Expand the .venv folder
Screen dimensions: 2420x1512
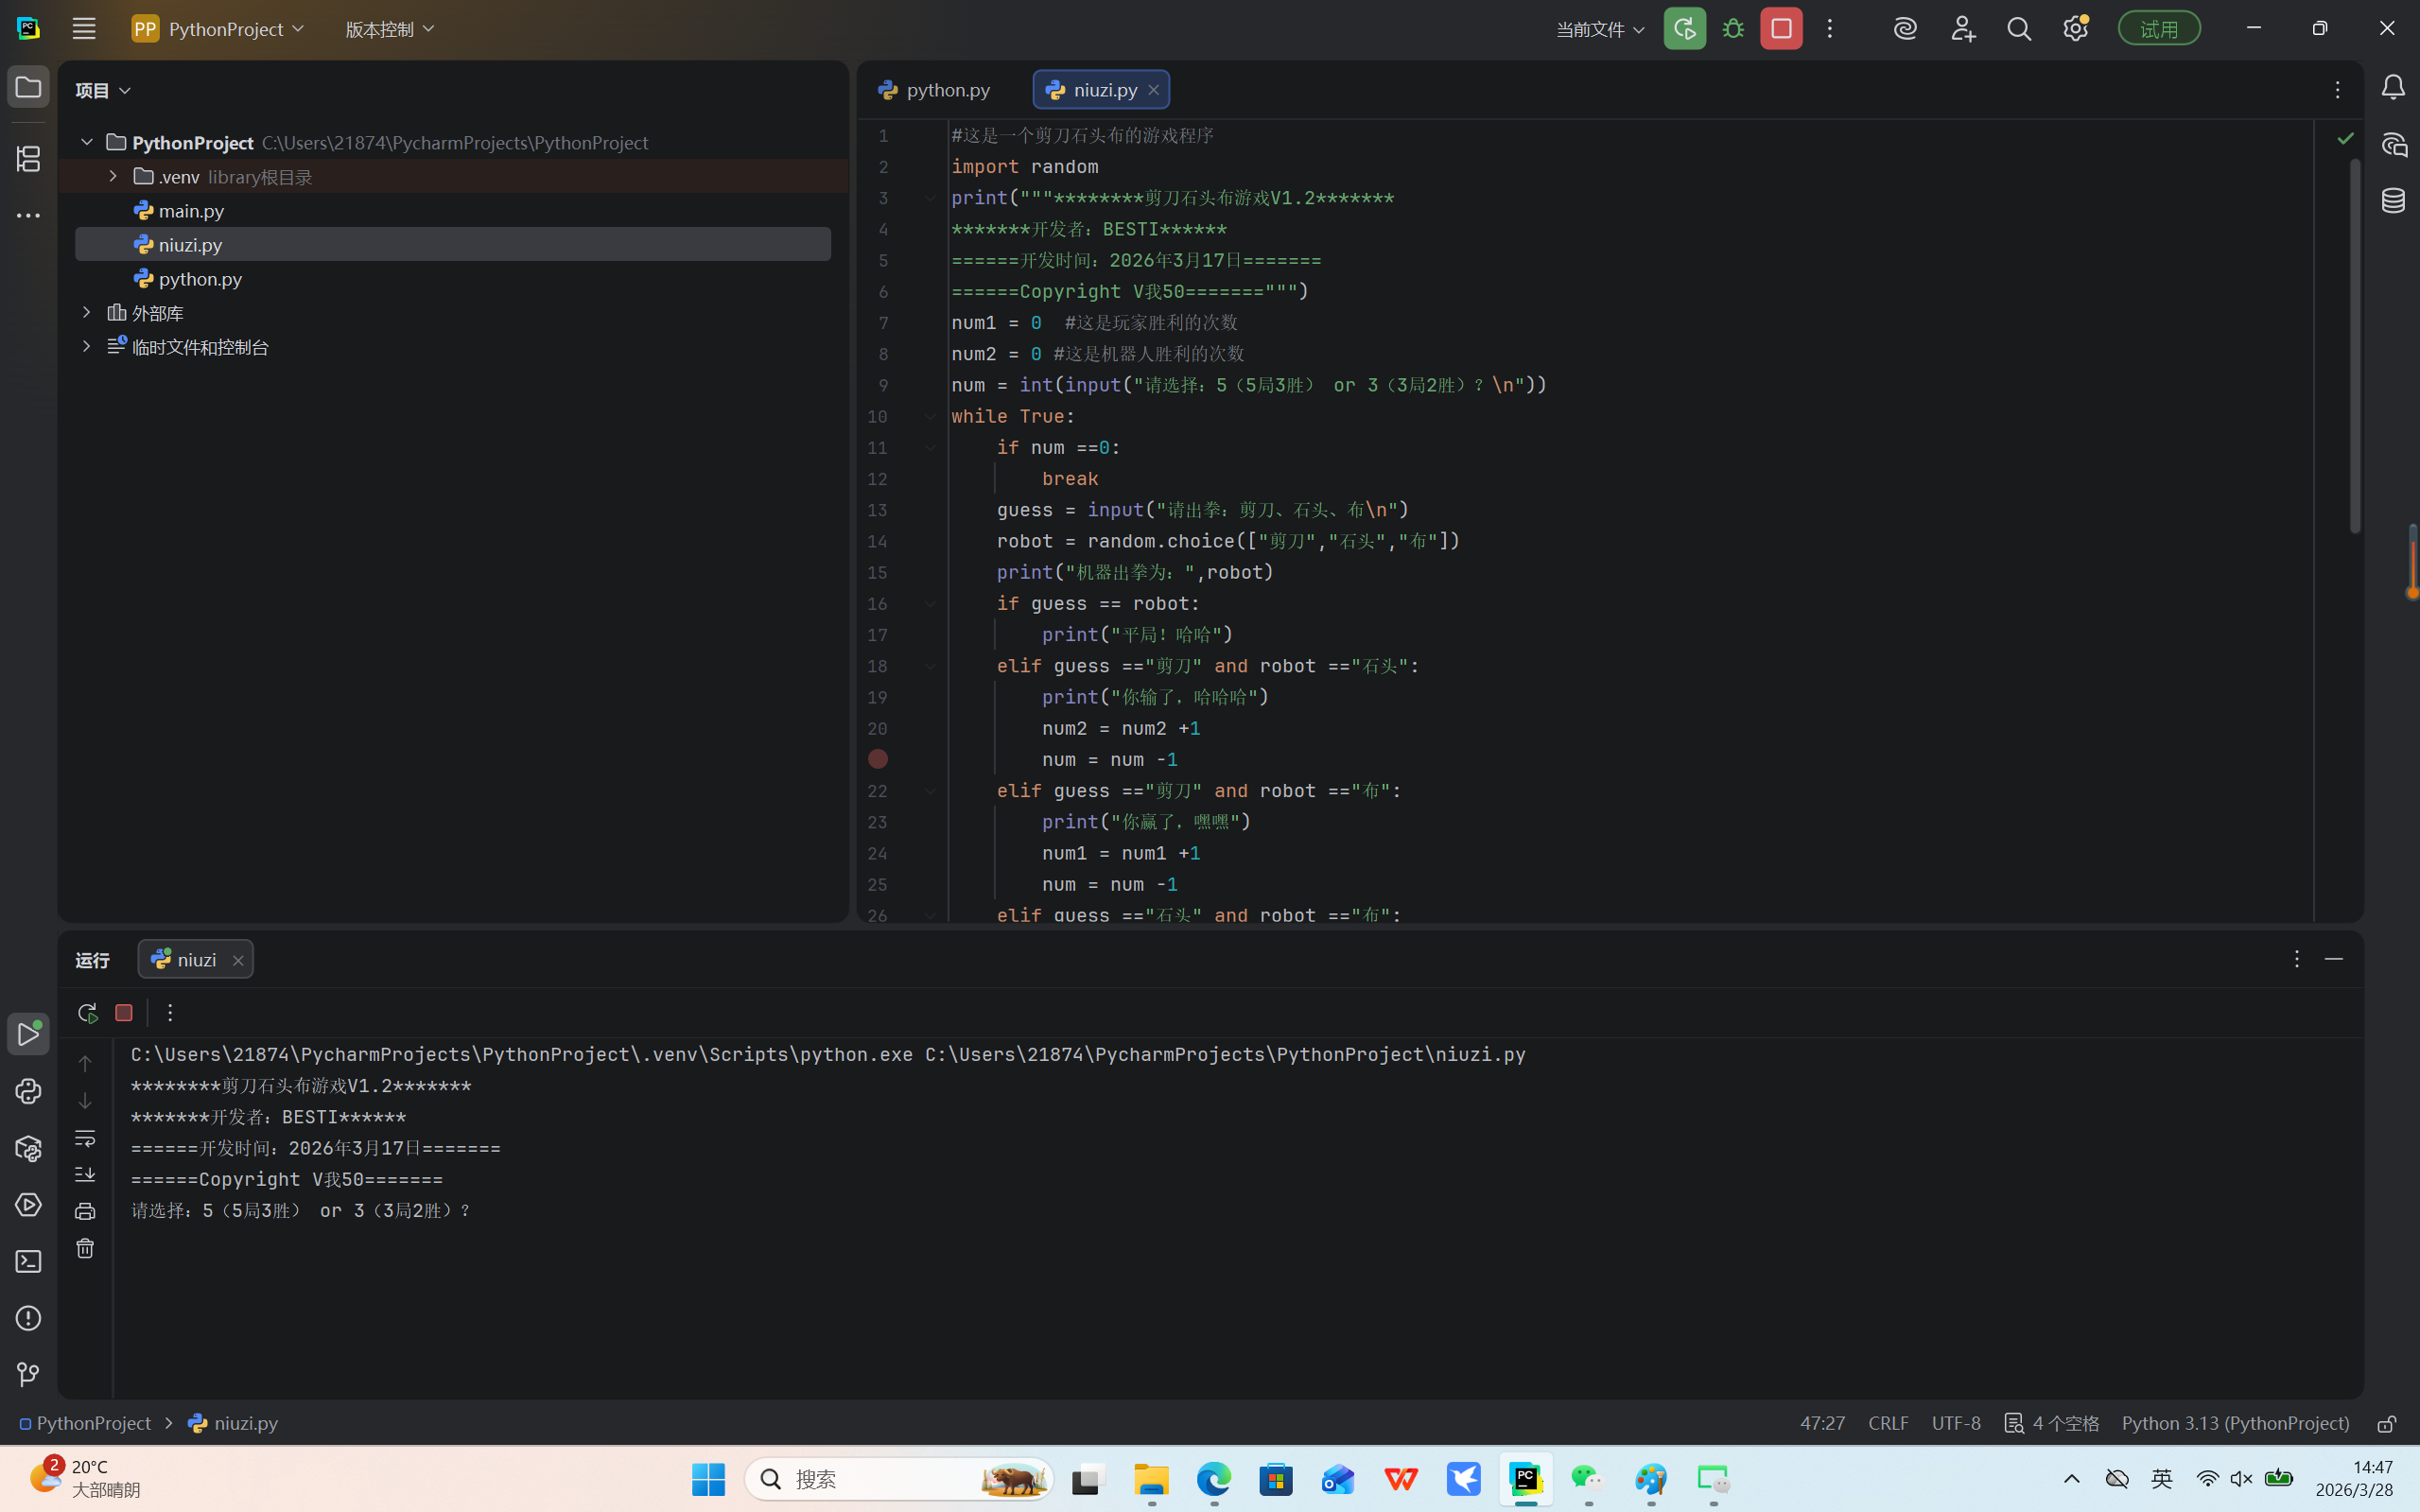113,176
